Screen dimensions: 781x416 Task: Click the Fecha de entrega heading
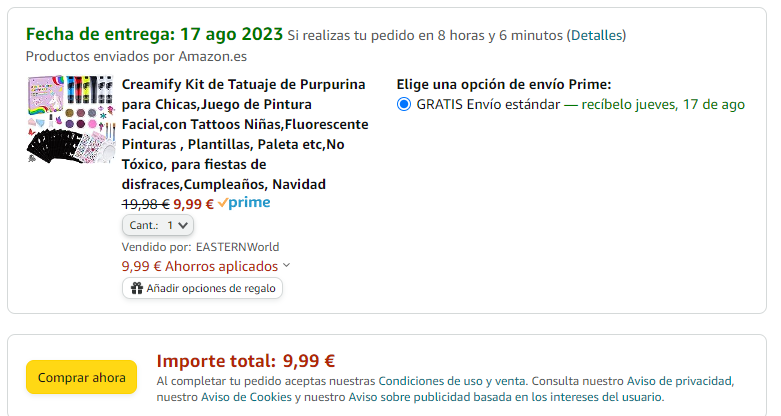tap(154, 34)
